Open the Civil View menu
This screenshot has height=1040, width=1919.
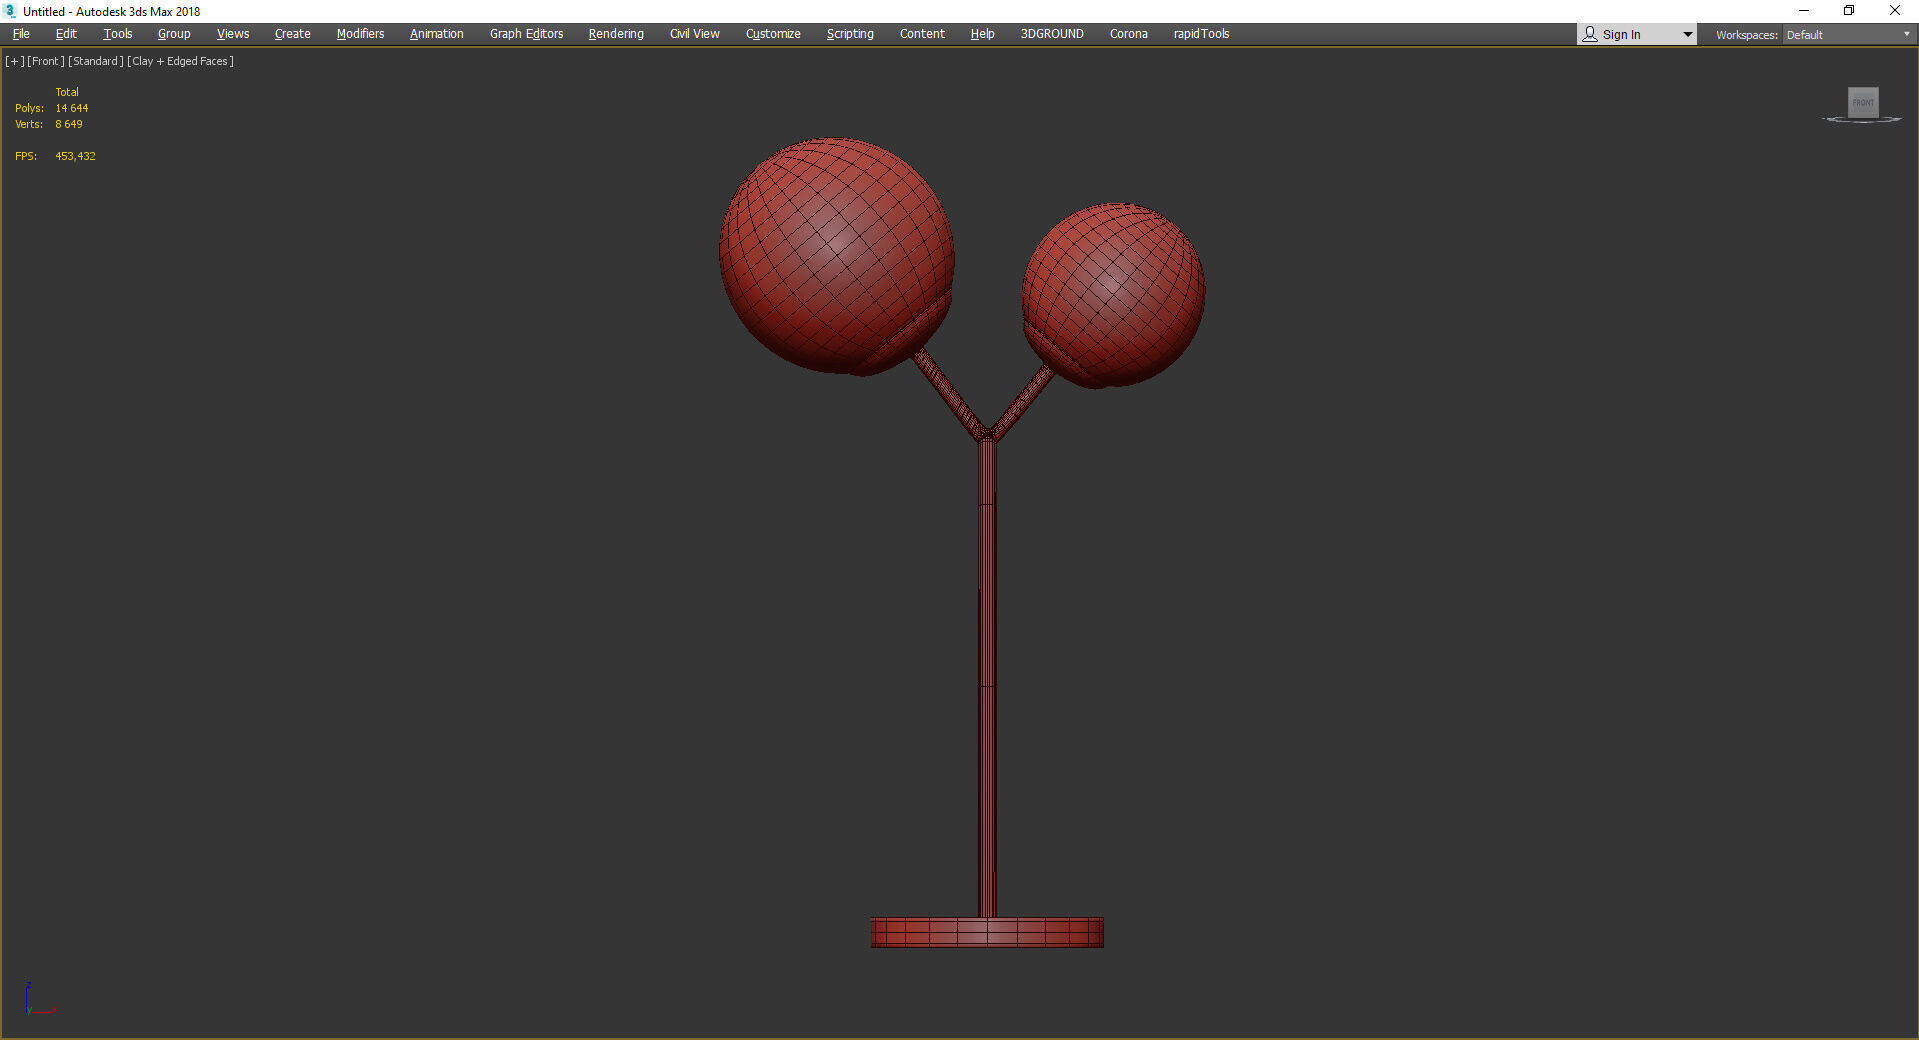click(695, 34)
